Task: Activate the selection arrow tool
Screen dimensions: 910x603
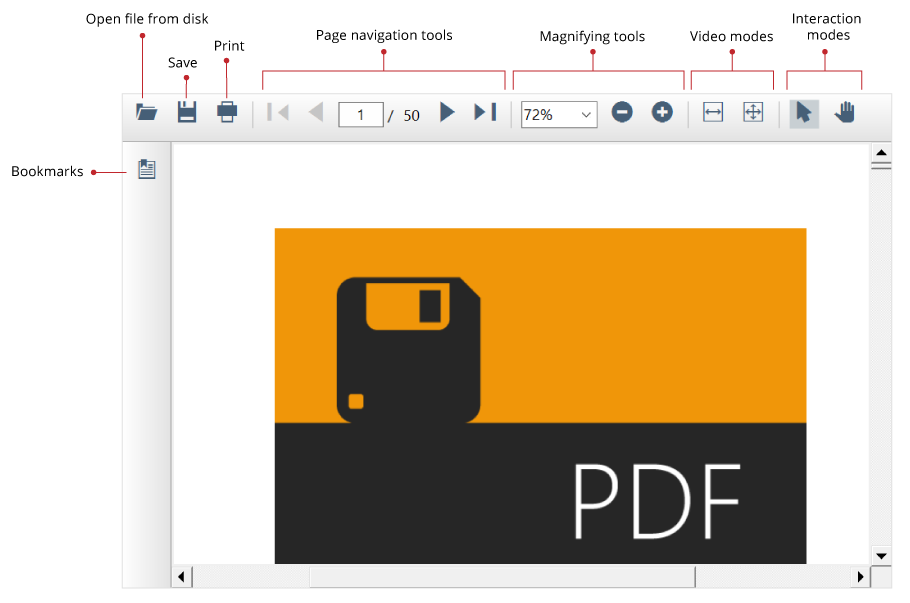Action: tap(804, 113)
